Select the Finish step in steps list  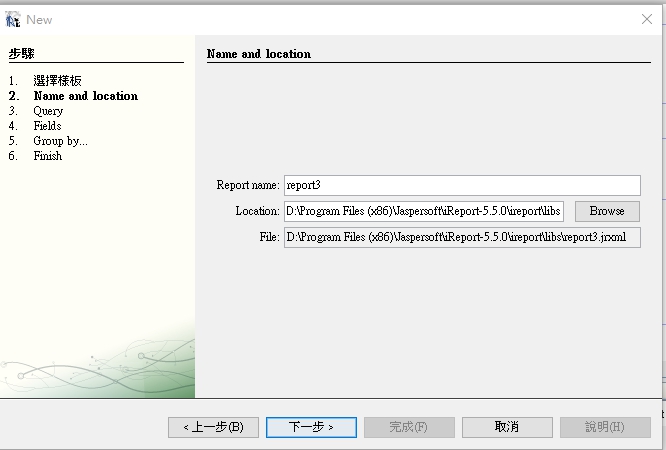pos(47,156)
